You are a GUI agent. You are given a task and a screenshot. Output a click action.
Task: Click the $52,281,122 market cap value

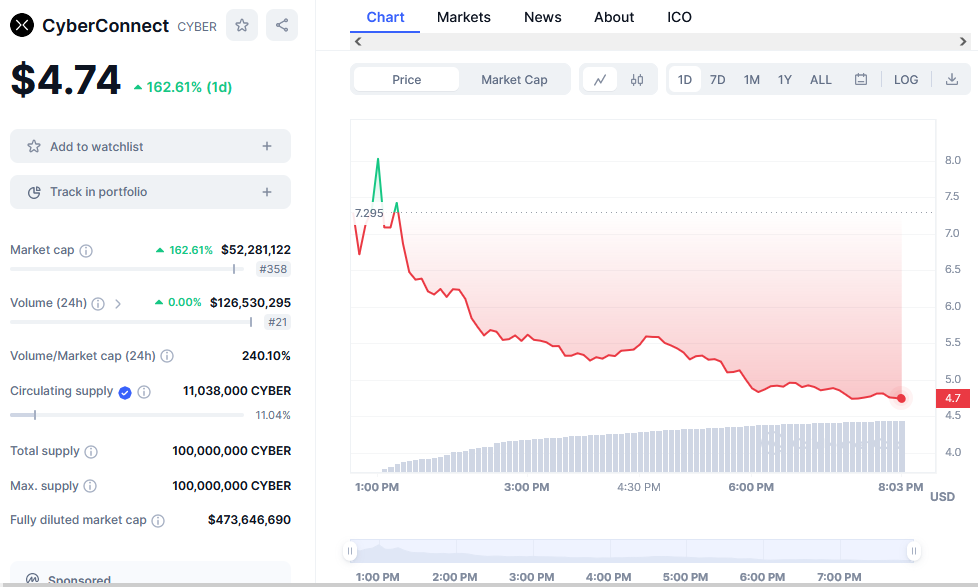256,250
